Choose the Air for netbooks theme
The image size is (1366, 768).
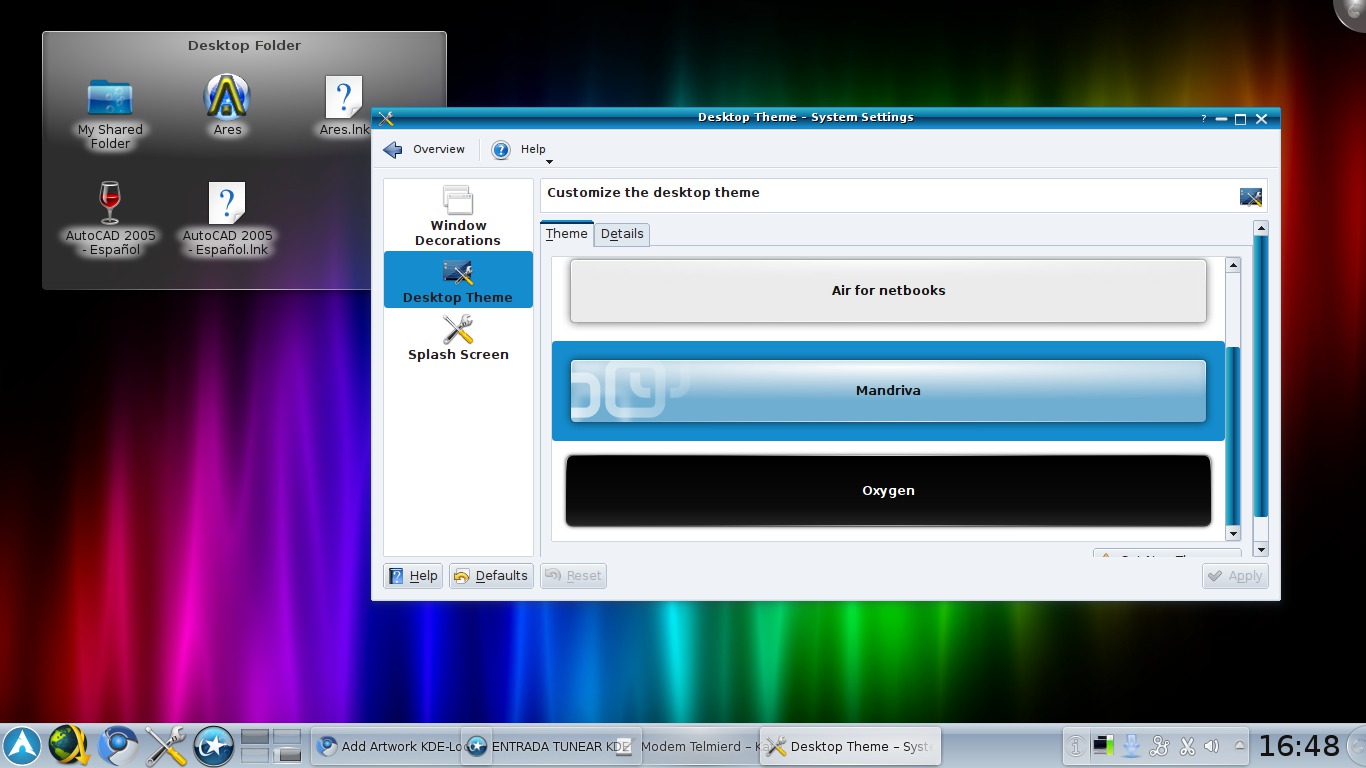coord(888,291)
